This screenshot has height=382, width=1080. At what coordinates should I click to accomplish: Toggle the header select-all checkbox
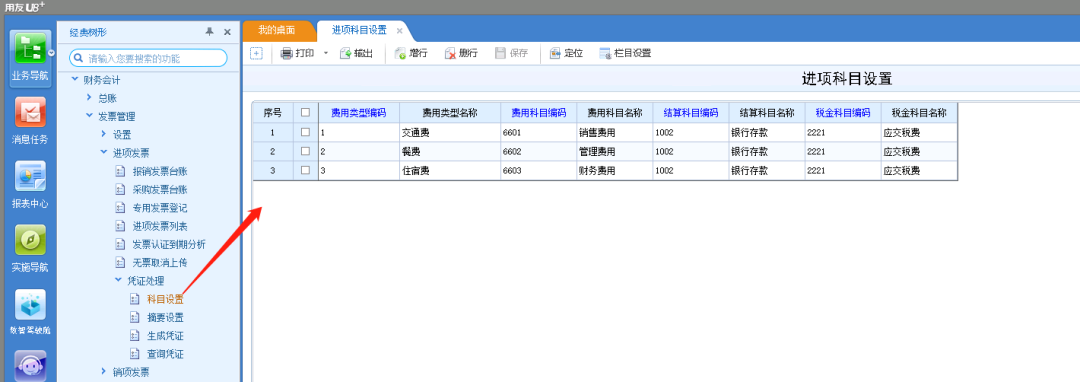pyautogui.click(x=305, y=113)
